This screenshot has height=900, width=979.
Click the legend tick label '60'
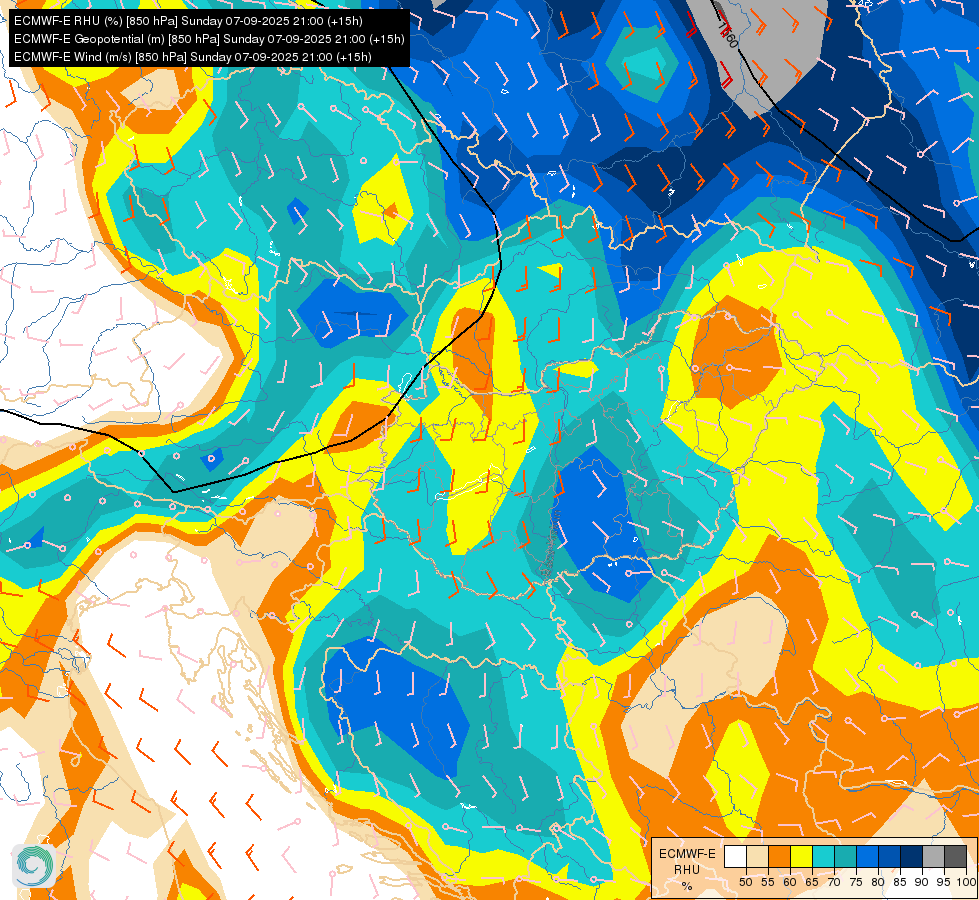click(x=790, y=882)
